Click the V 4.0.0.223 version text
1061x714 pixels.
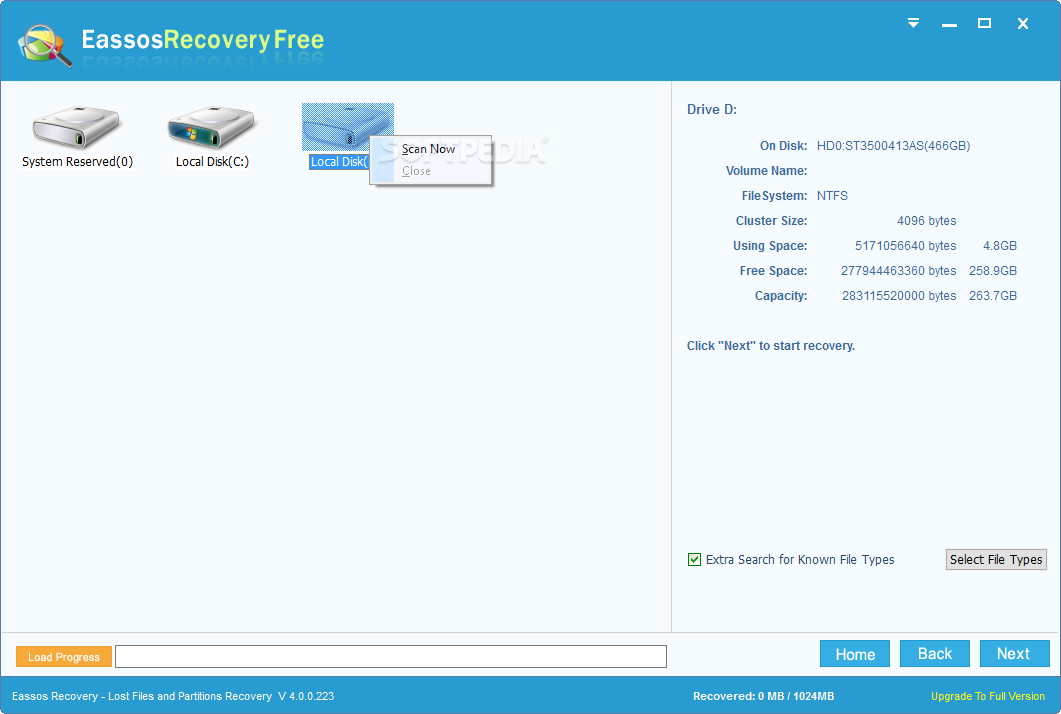coord(306,696)
